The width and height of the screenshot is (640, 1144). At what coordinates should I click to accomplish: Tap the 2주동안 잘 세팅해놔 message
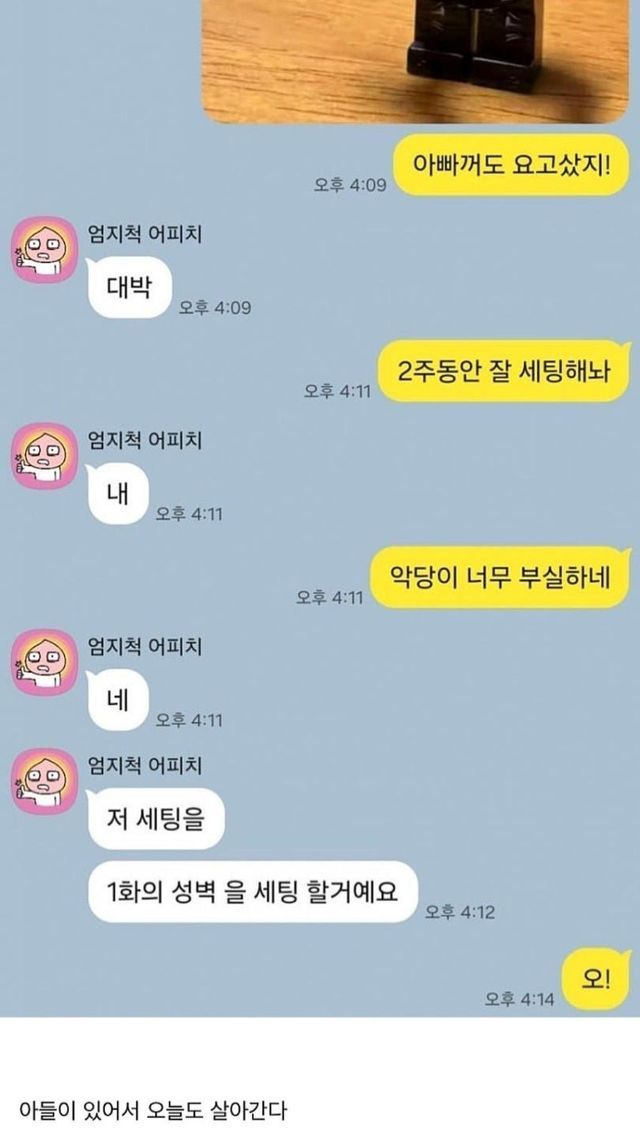click(x=504, y=371)
